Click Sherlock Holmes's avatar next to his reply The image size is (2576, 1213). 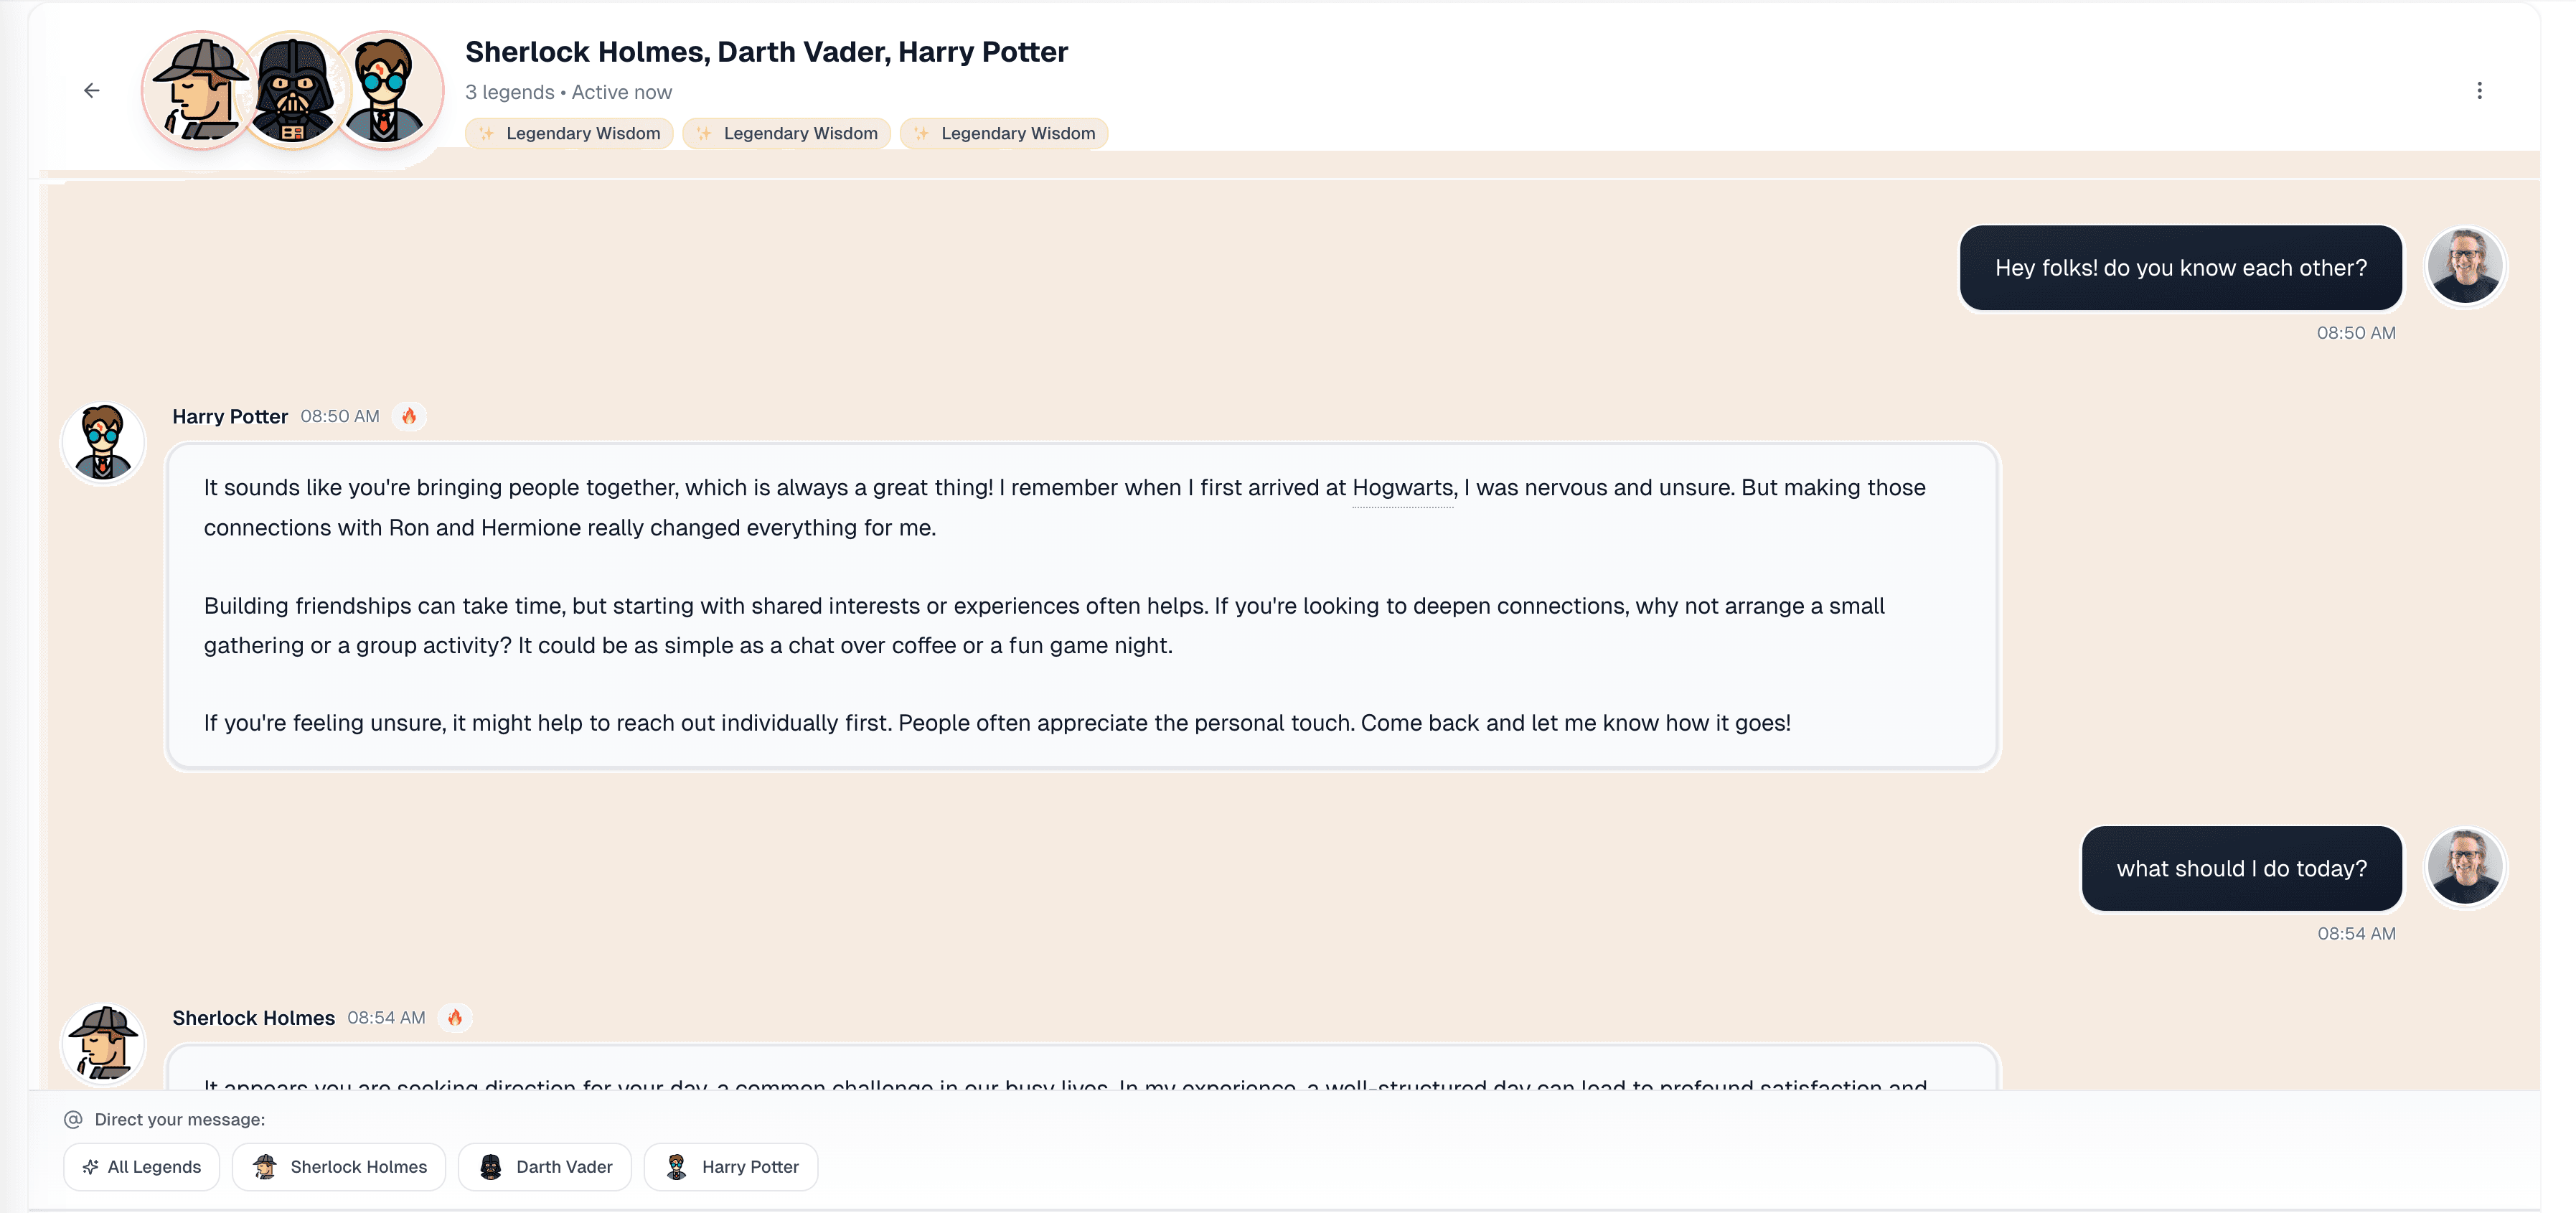point(103,1043)
